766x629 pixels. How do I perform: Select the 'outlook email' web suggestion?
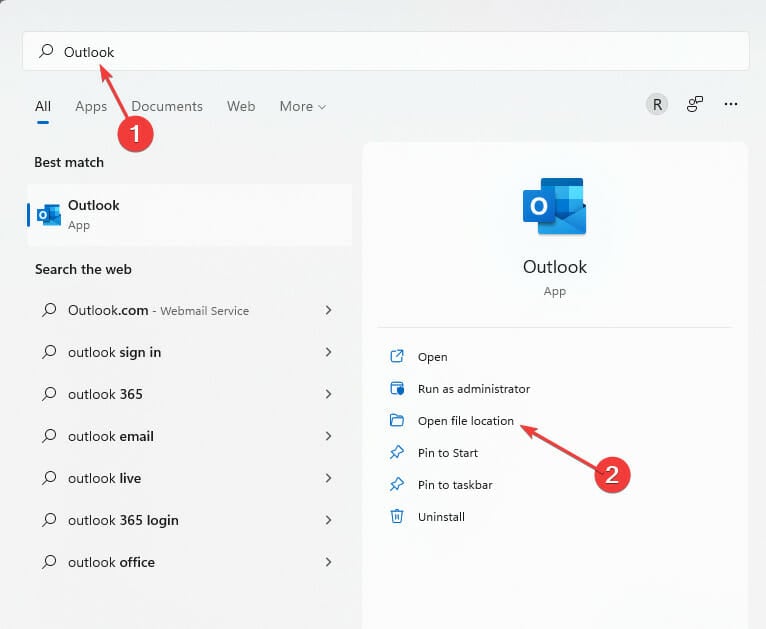tap(111, 437)
